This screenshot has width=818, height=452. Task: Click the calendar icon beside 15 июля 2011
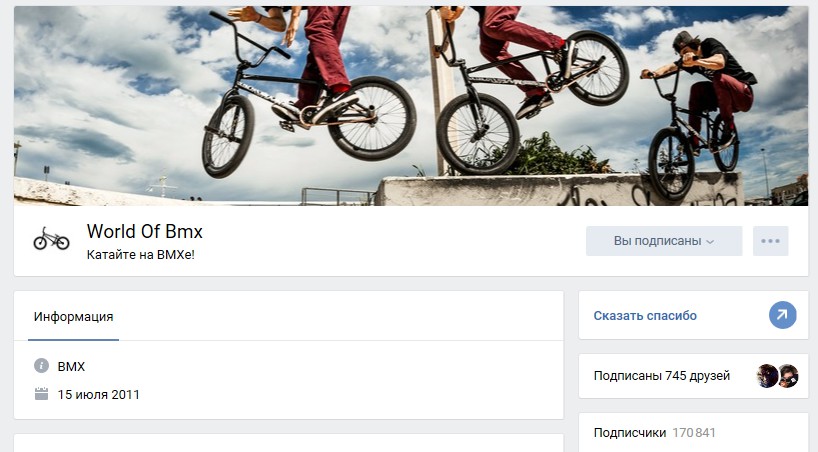(41, 394)
